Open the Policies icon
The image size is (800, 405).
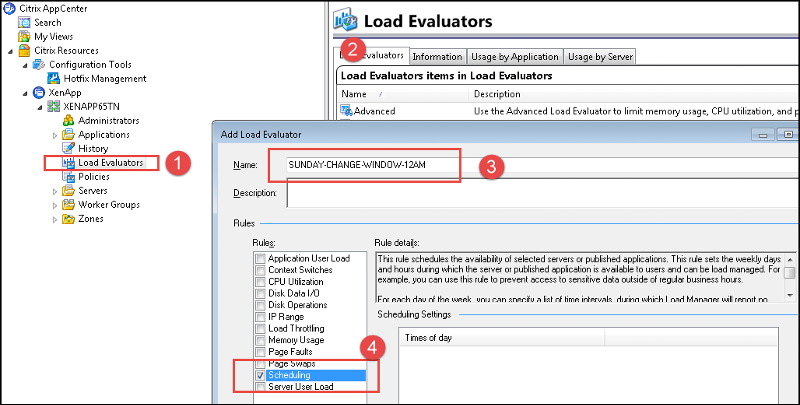point(68,176)
